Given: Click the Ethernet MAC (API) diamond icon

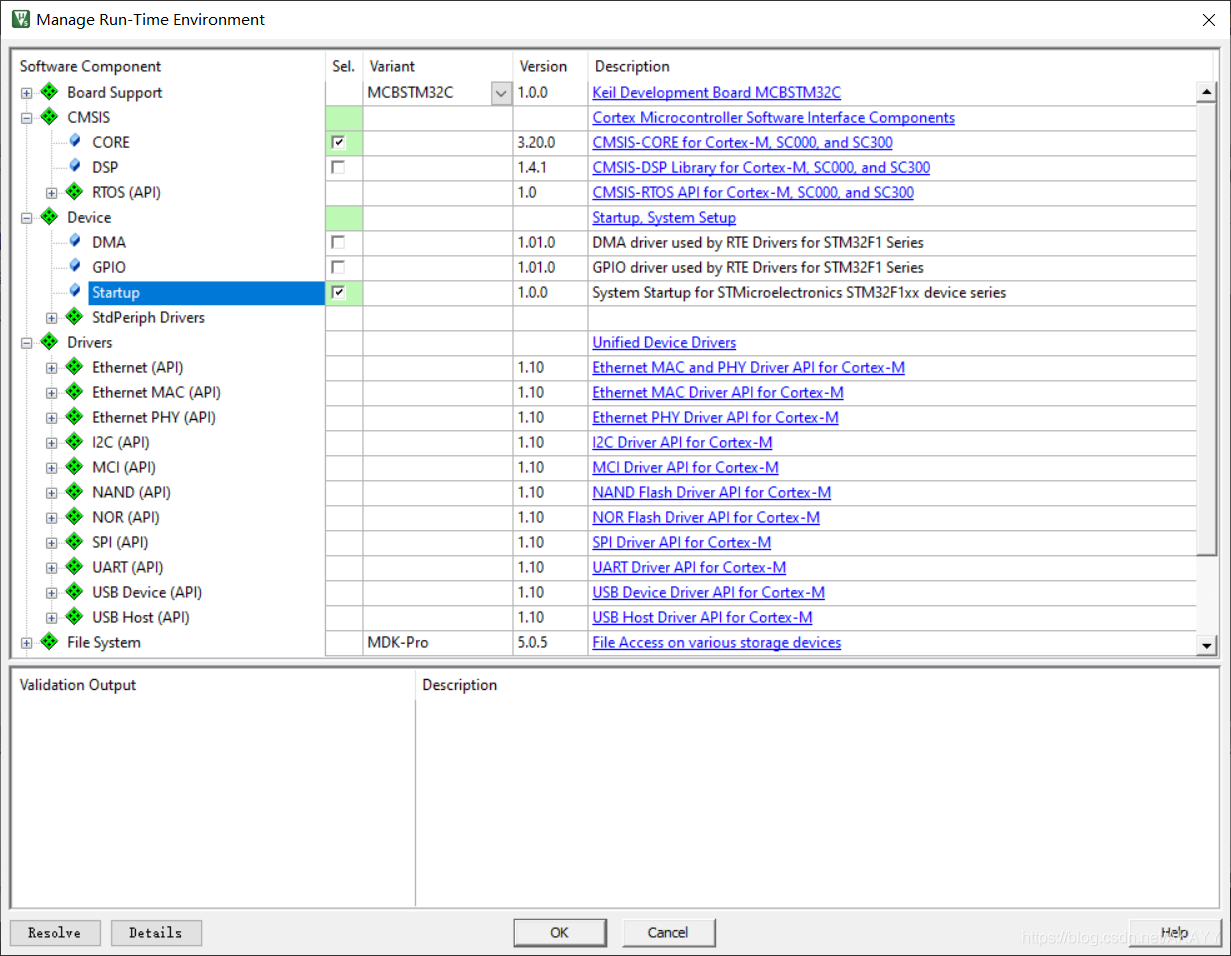Looking at the screenshot, I should pos(75,392).
